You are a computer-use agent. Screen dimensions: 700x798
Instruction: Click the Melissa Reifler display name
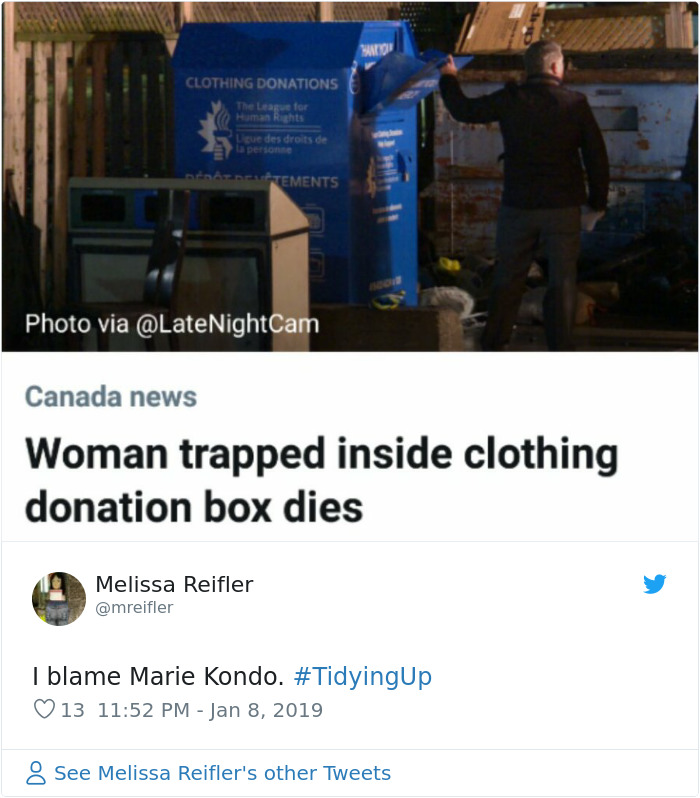pyautogui.click(x=174, y=584)
